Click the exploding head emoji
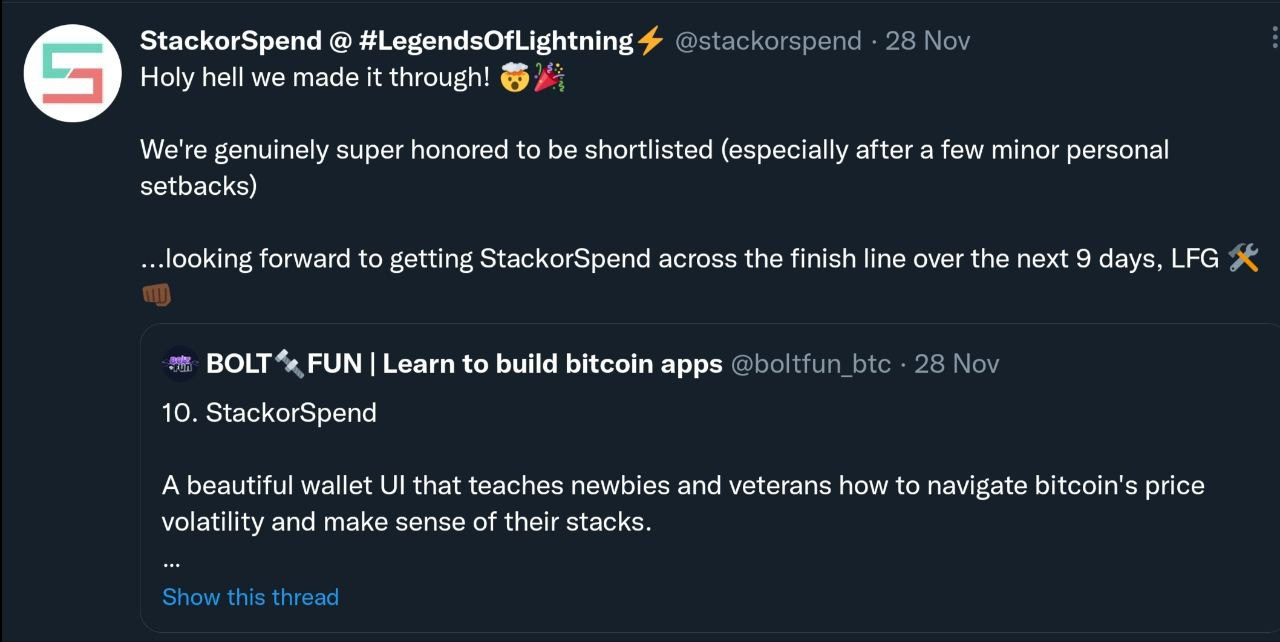 click(513, 78)
